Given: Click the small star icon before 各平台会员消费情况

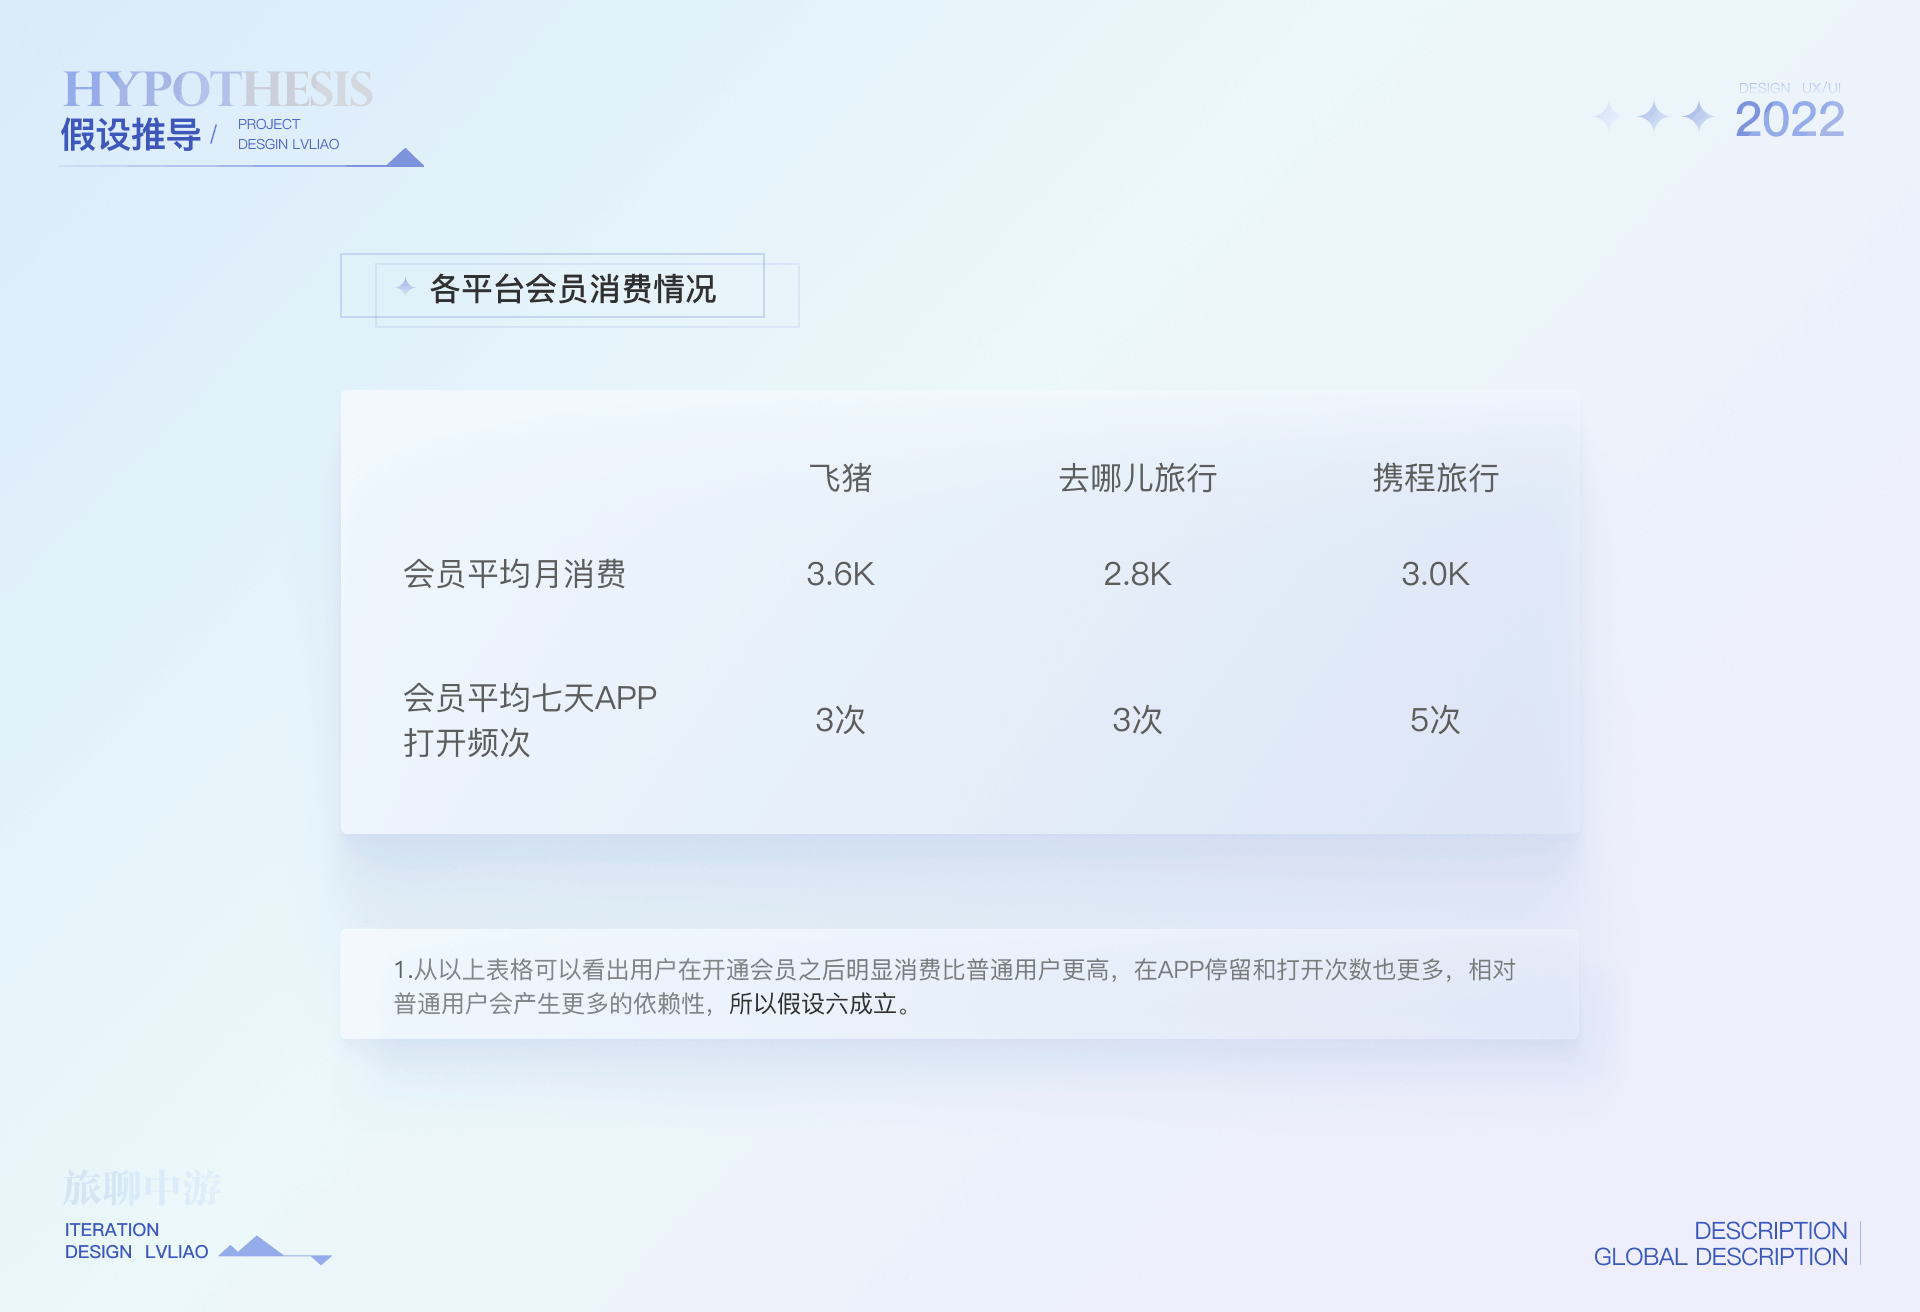Looking at the screenshot, I should (405, 287).
